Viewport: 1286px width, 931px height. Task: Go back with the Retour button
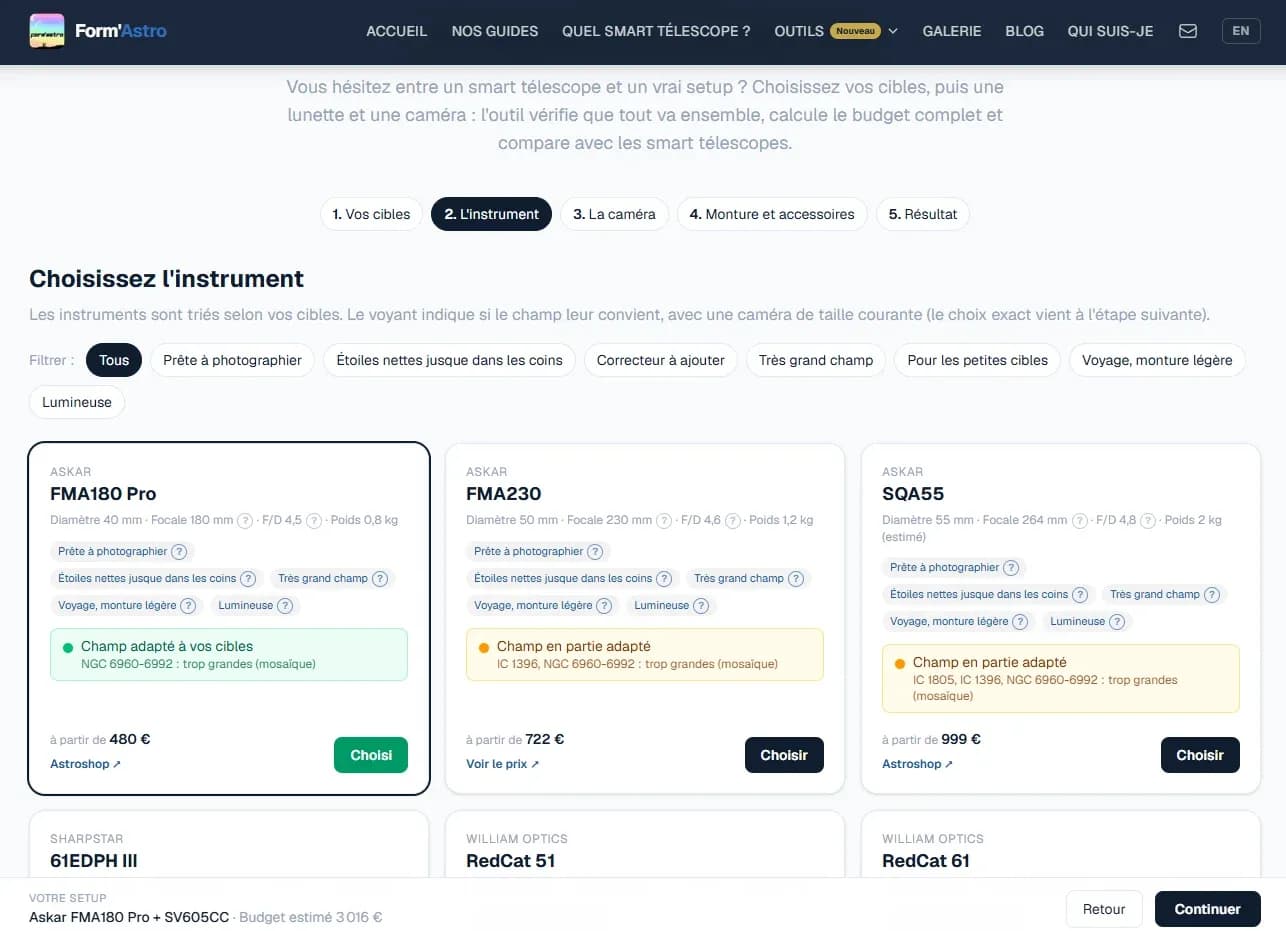point(1104,909)
